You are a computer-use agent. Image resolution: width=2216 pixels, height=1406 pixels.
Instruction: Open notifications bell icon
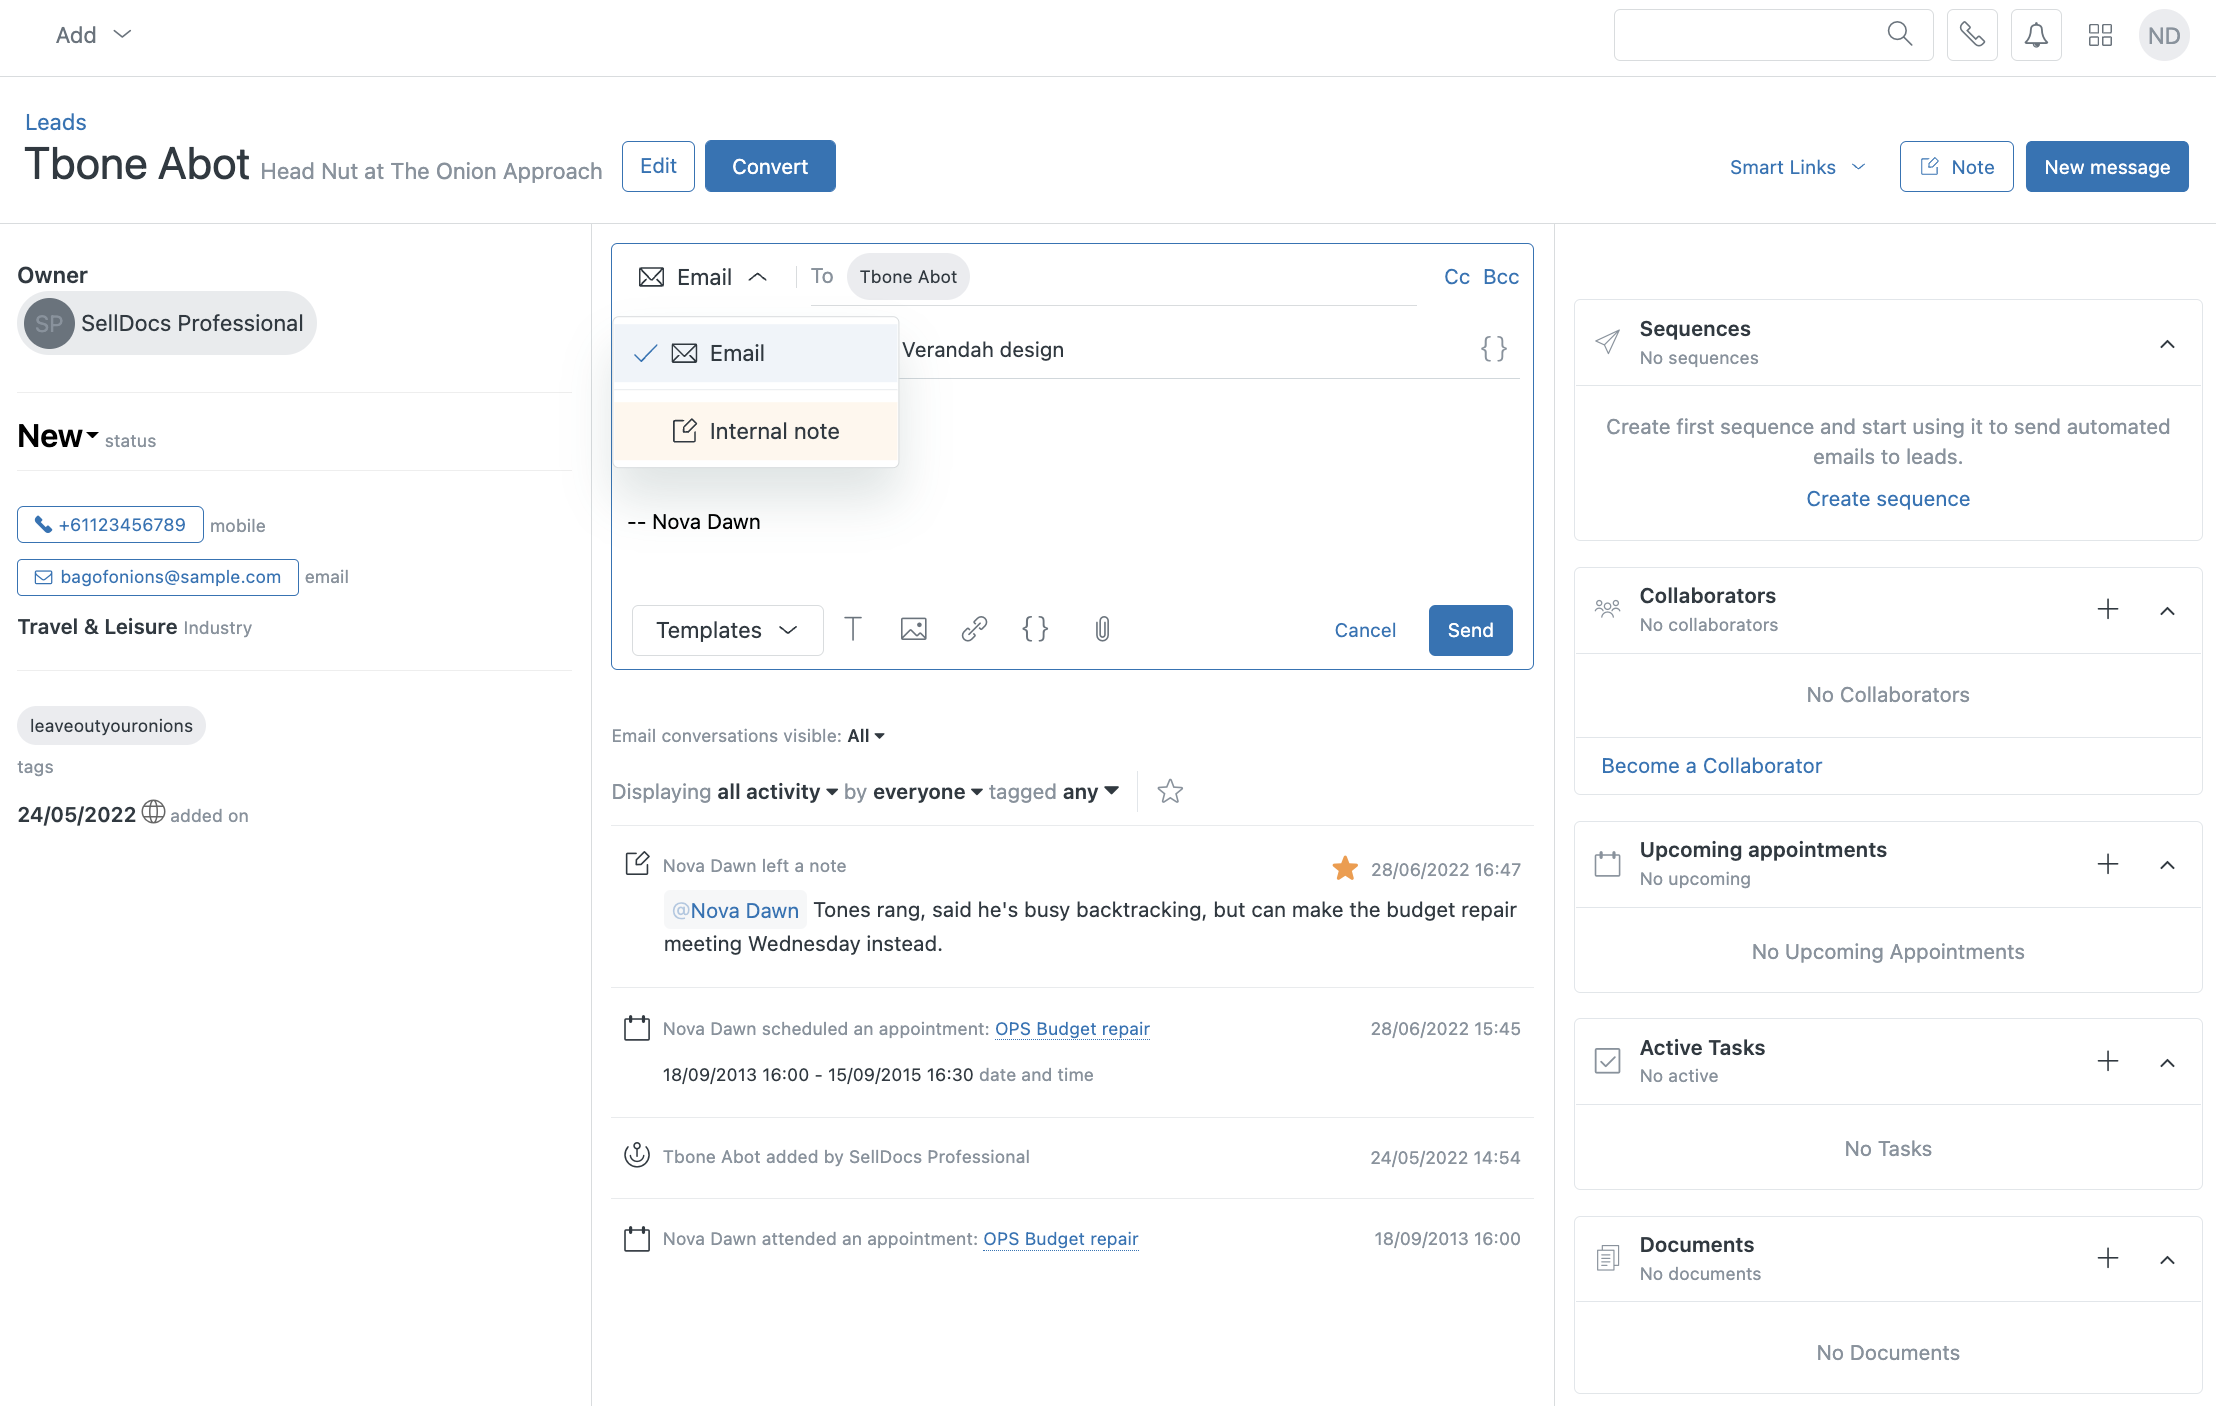[2035, 35]
